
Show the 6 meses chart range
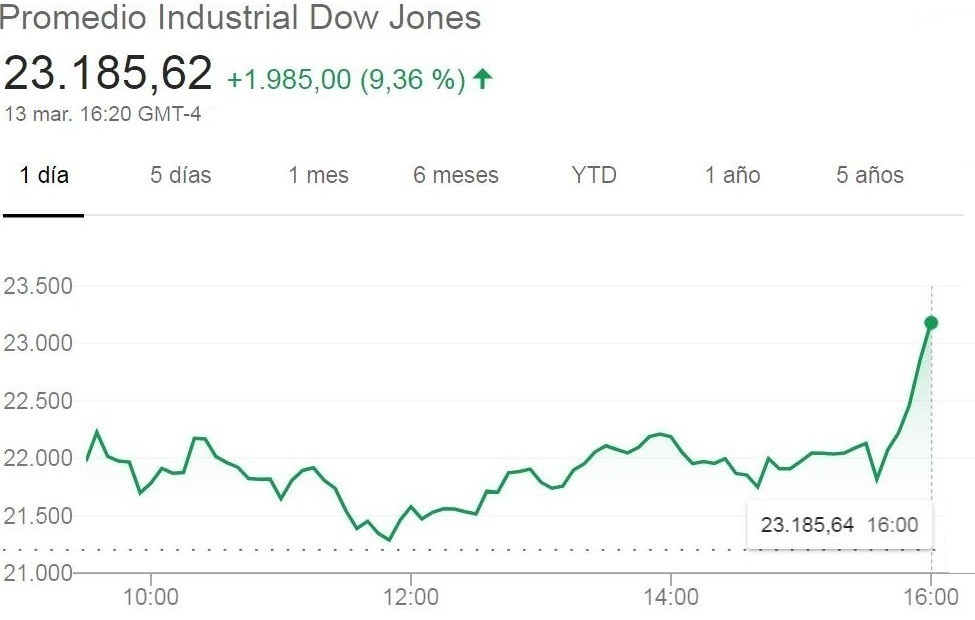[x=456, y=176]
